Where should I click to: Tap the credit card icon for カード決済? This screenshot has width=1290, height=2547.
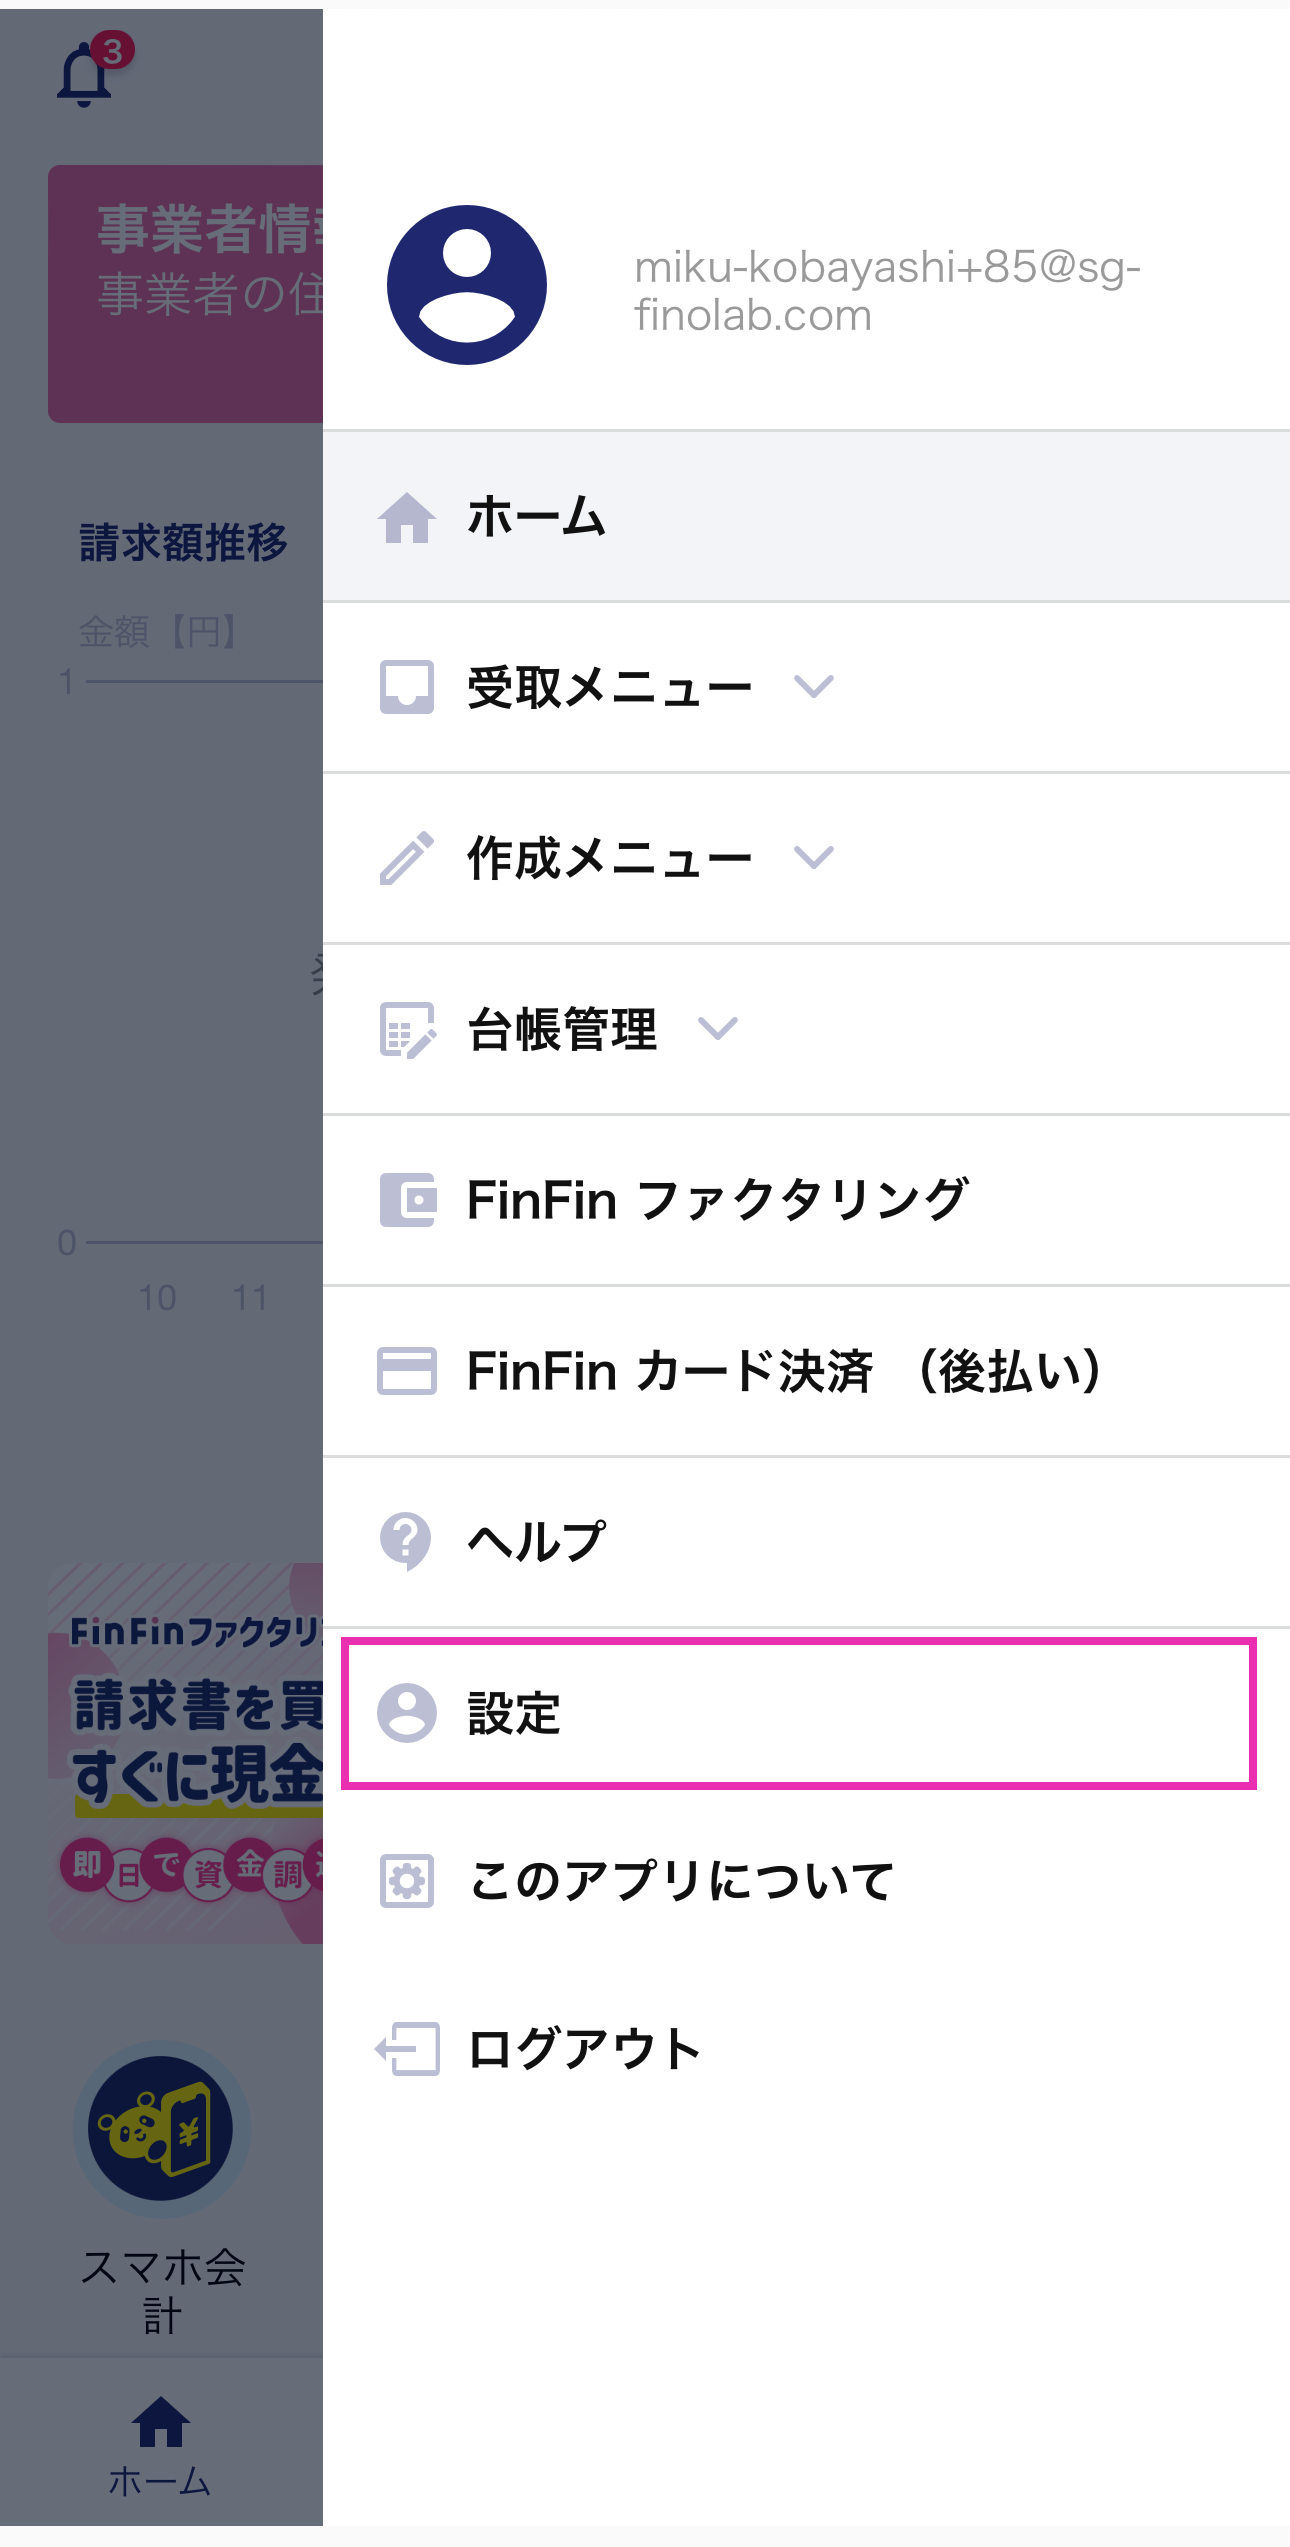[x=407, y=1371]
